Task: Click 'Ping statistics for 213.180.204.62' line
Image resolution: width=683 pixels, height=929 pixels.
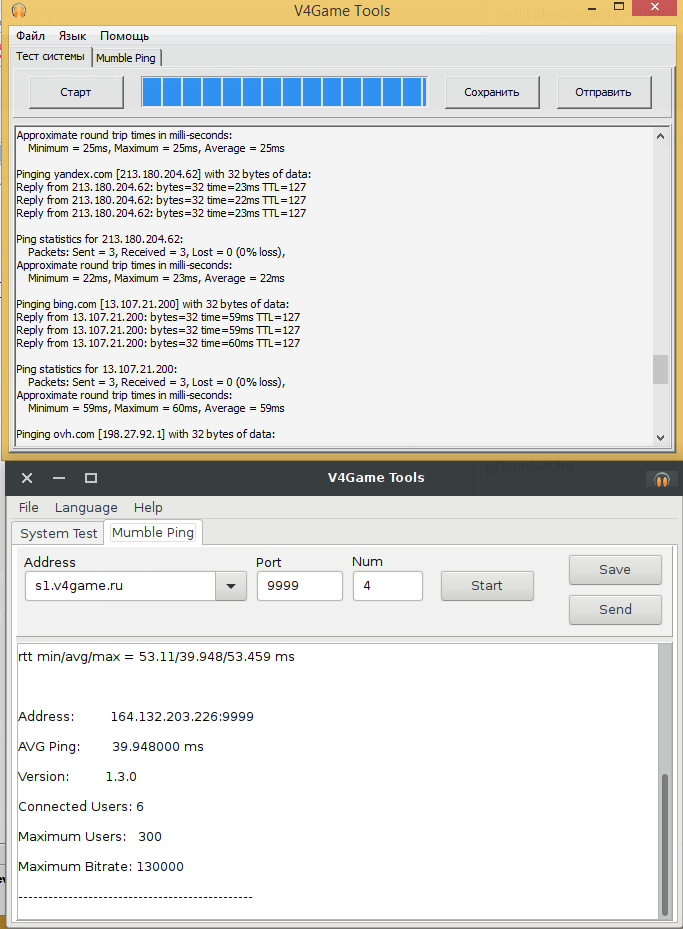Action: point(100,239)
